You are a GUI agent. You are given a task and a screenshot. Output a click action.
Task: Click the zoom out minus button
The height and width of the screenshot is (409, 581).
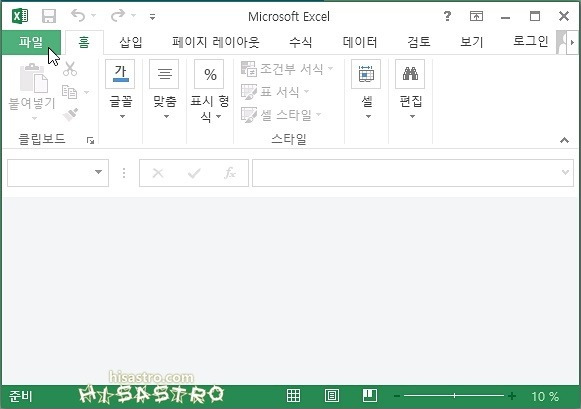tap(396, 396)
